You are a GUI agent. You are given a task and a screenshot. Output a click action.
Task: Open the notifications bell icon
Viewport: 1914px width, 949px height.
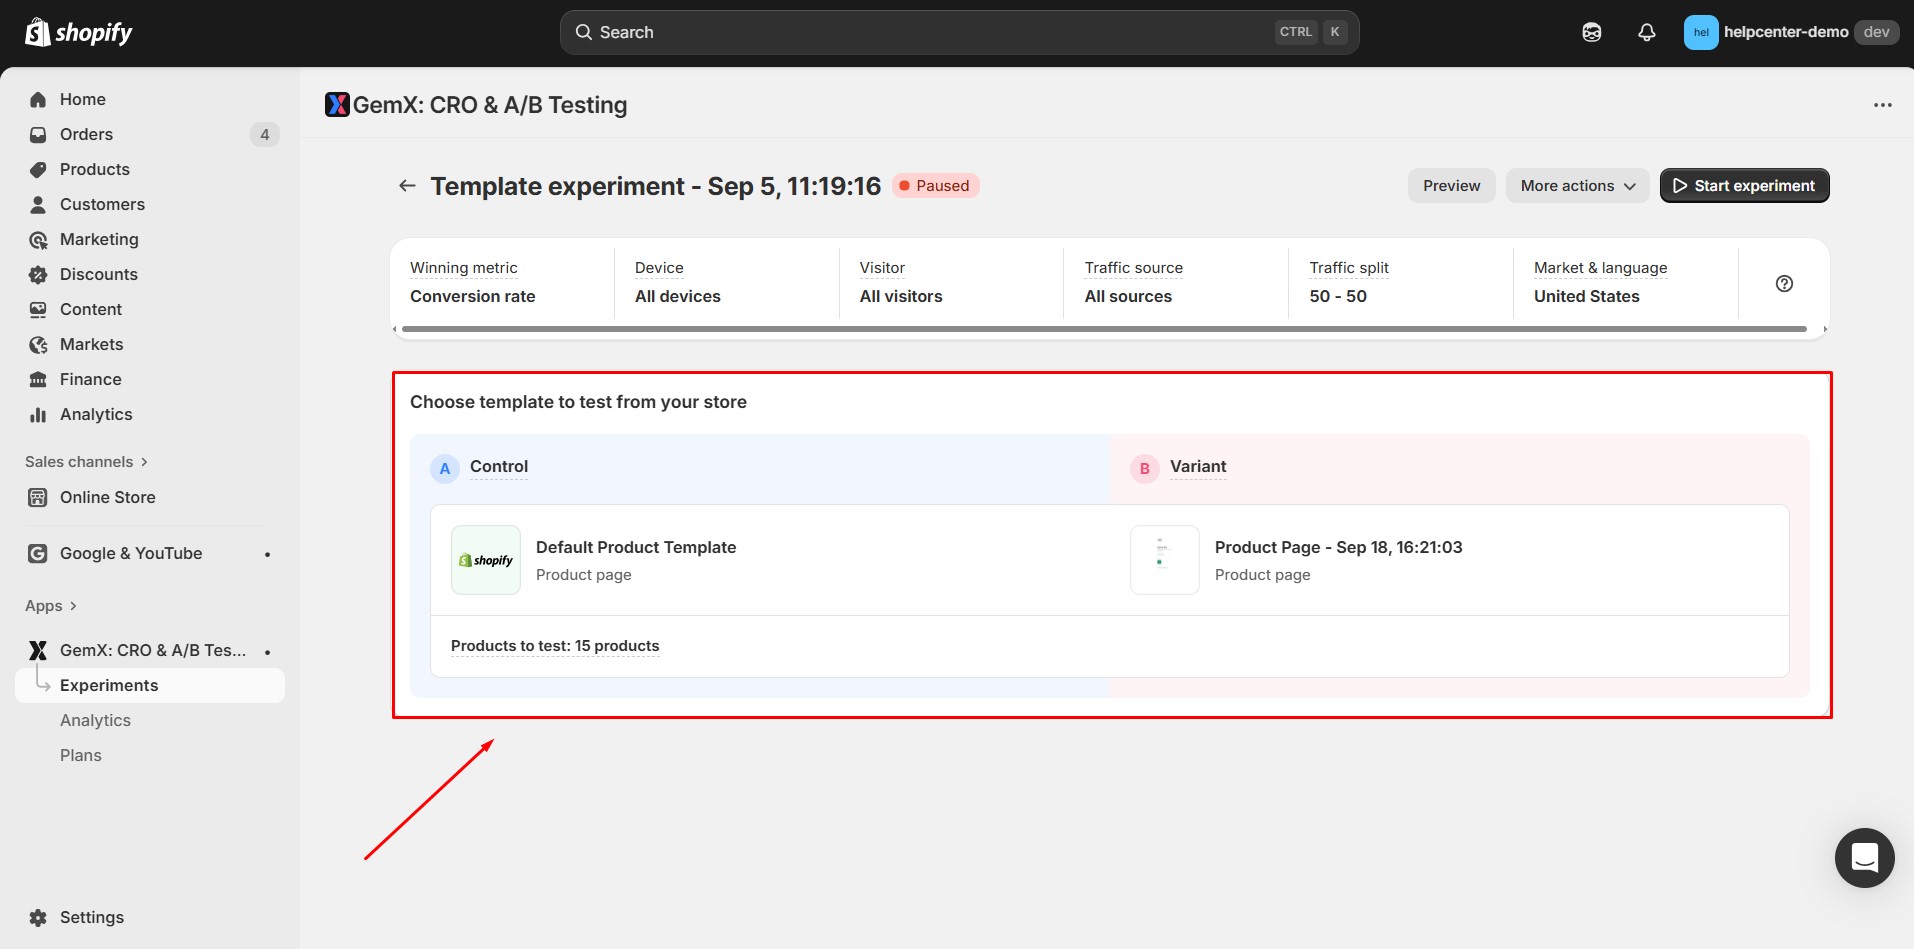coord(1646,32)
